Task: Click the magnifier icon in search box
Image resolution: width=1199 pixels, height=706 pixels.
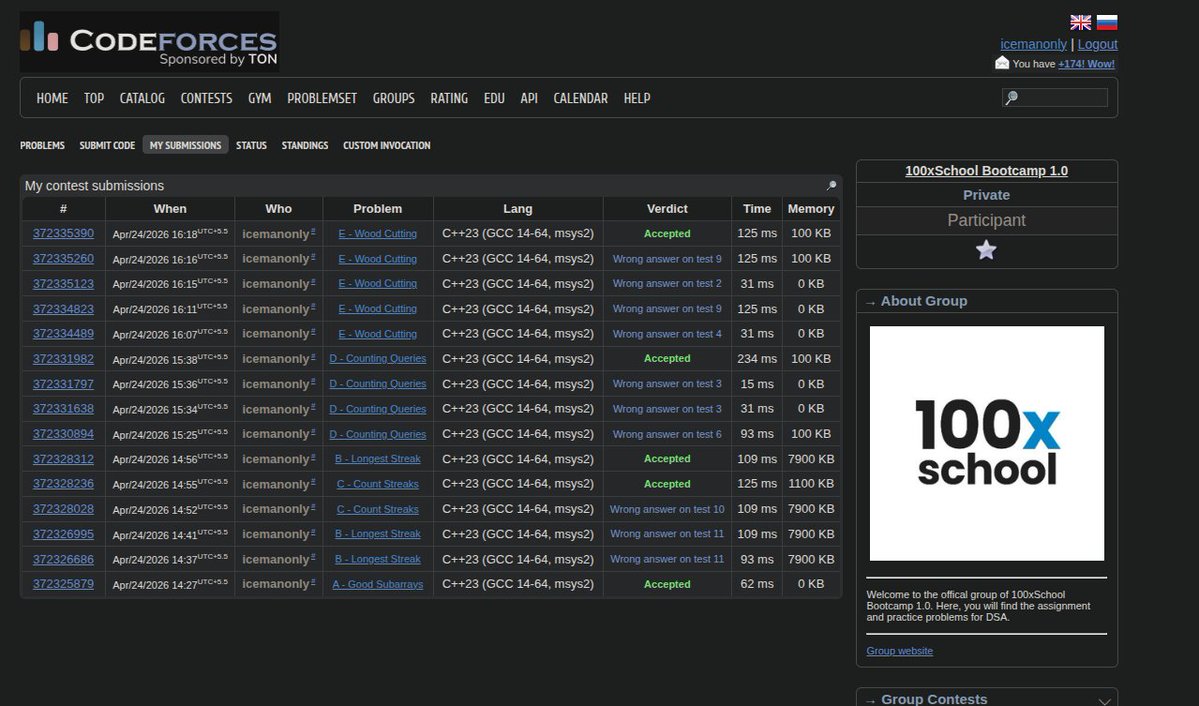Action: 1012,98
